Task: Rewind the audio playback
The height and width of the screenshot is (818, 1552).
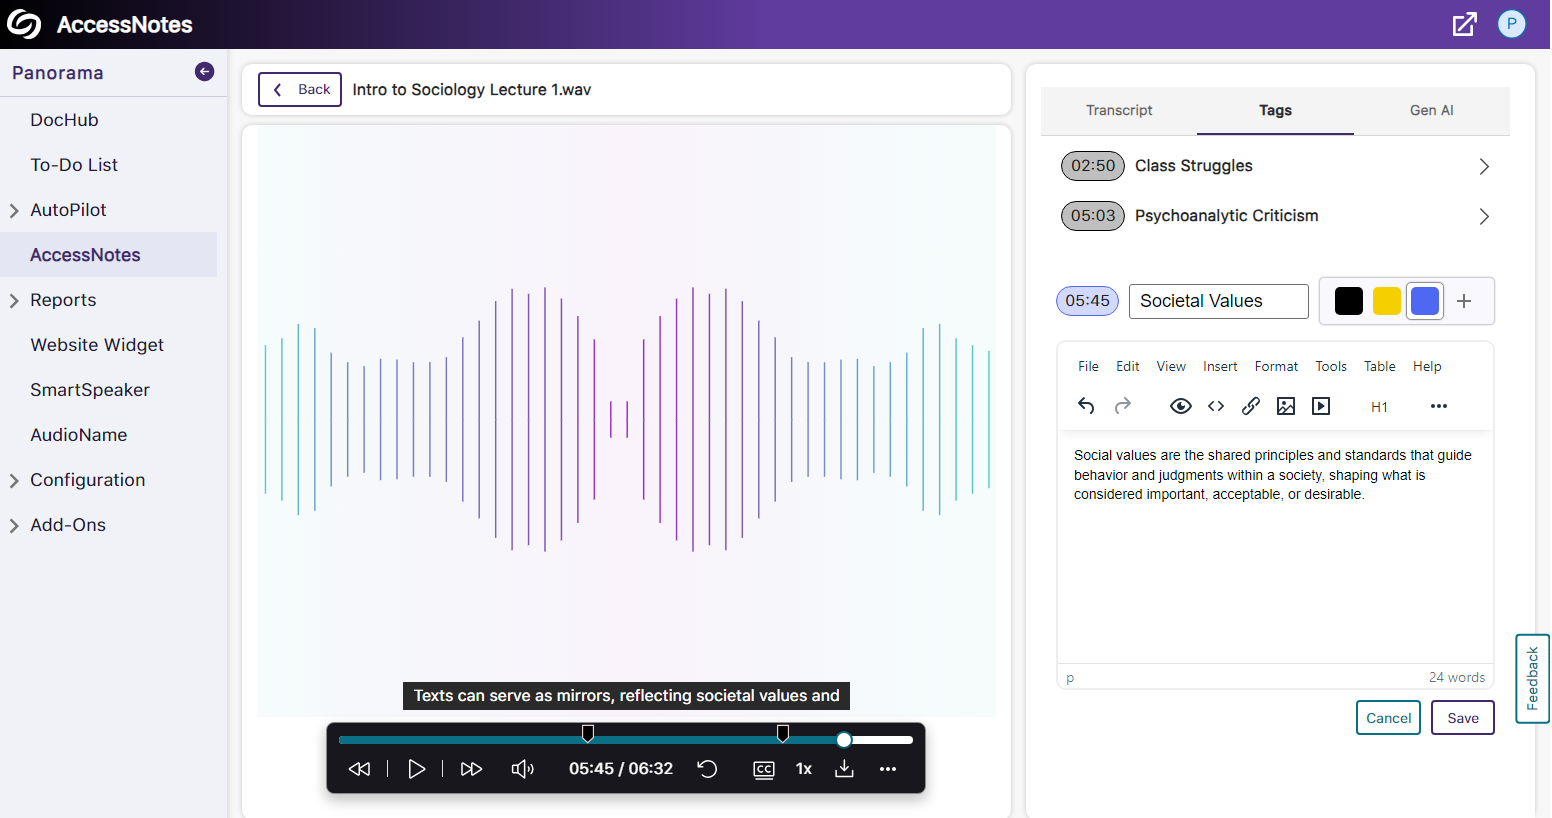Action: point(359,769)
